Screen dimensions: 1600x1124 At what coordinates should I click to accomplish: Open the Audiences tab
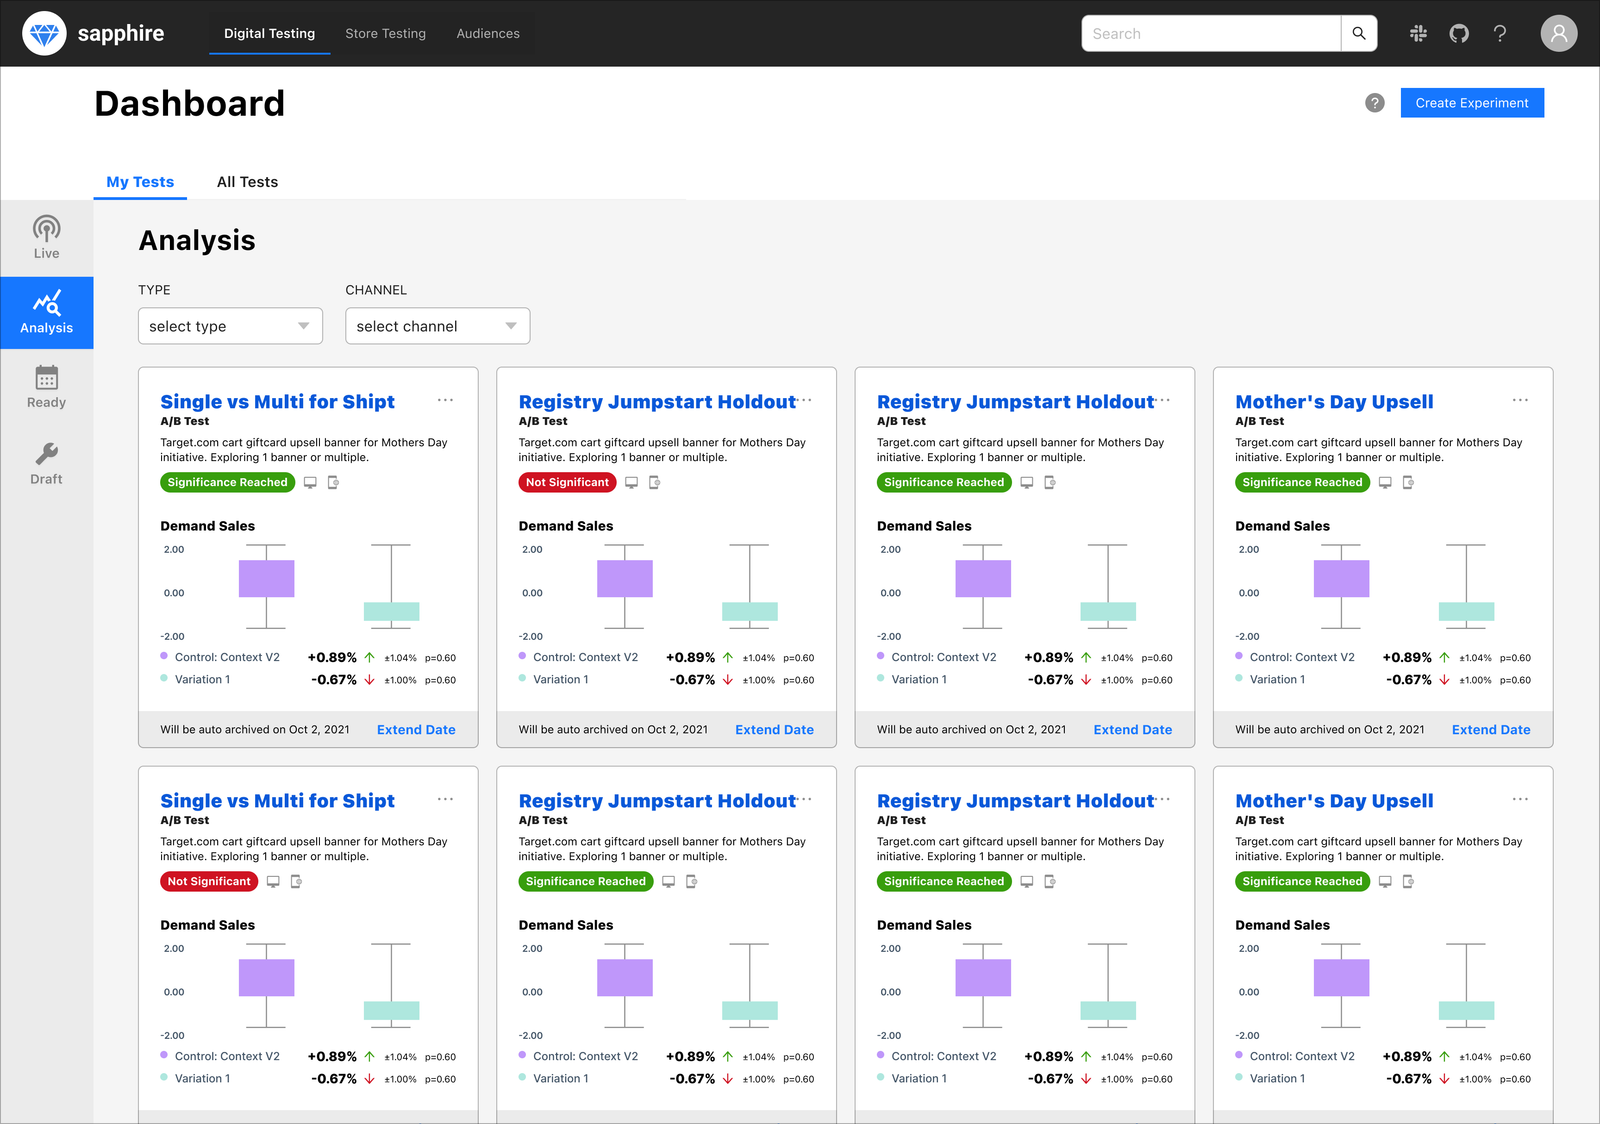click(488, 33)
